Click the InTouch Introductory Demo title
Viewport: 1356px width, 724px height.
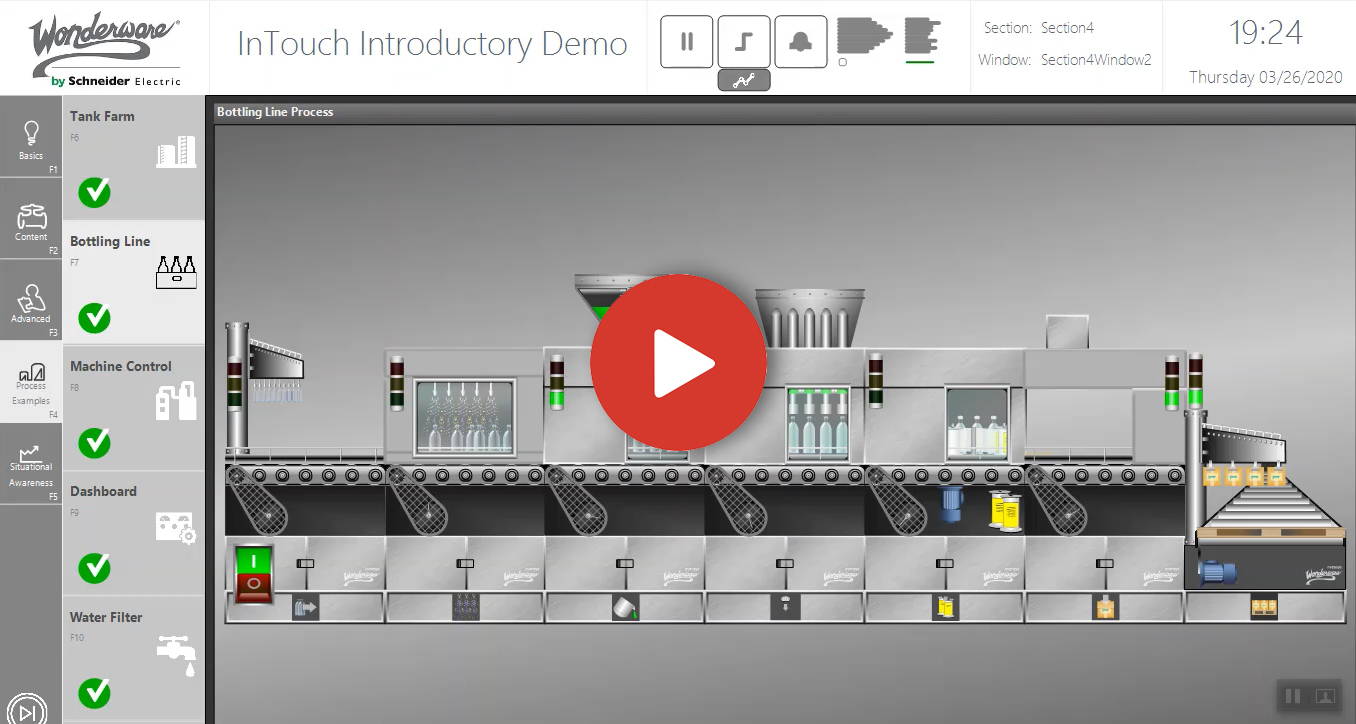[432, 44]
